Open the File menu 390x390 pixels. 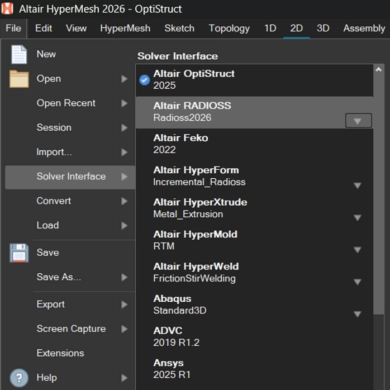point(13,29)
